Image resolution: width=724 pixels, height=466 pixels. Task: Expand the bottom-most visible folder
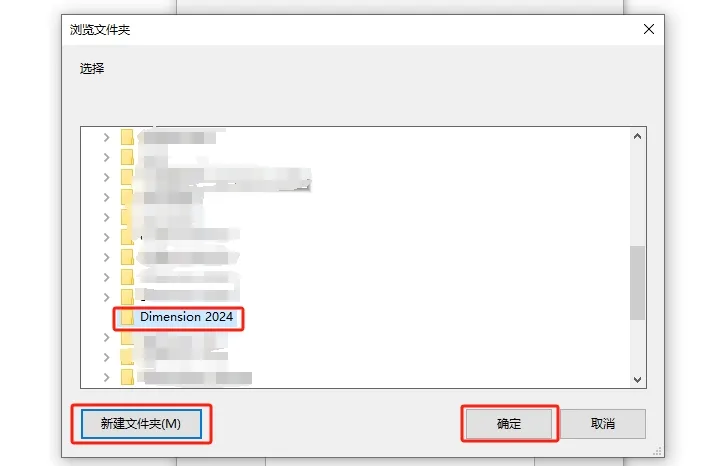pyautogui.click(x=107, y=377)
